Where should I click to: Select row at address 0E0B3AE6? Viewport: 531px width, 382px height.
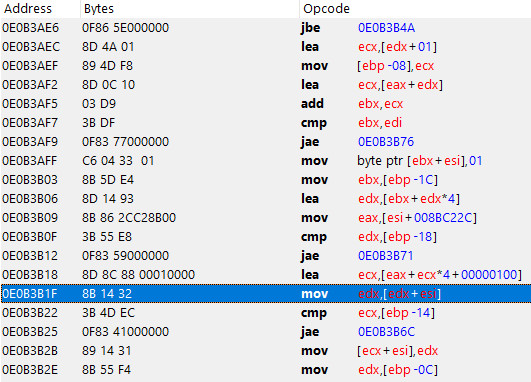266,28
